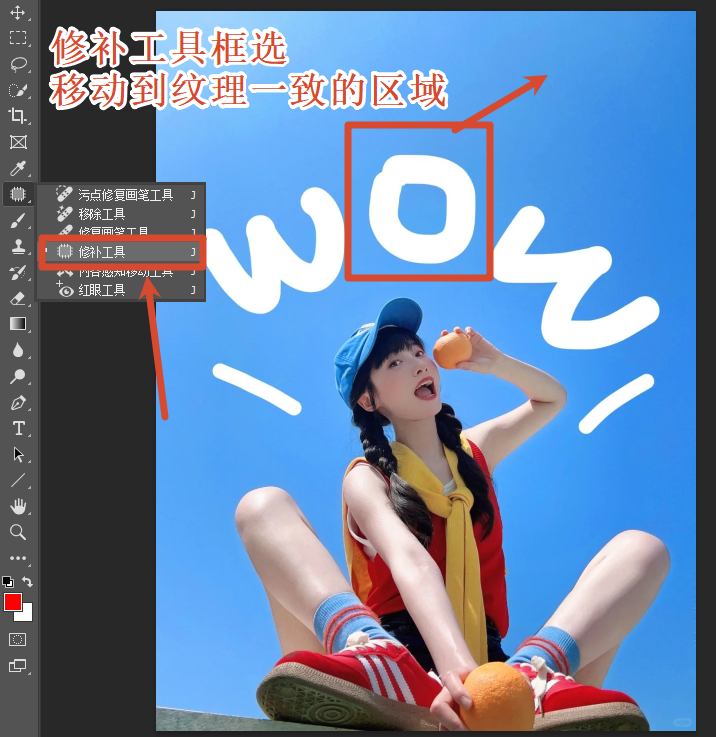Screen dimensions: 716x737
Task: Select the Clone Stamp tool
Action: [18, 246]
